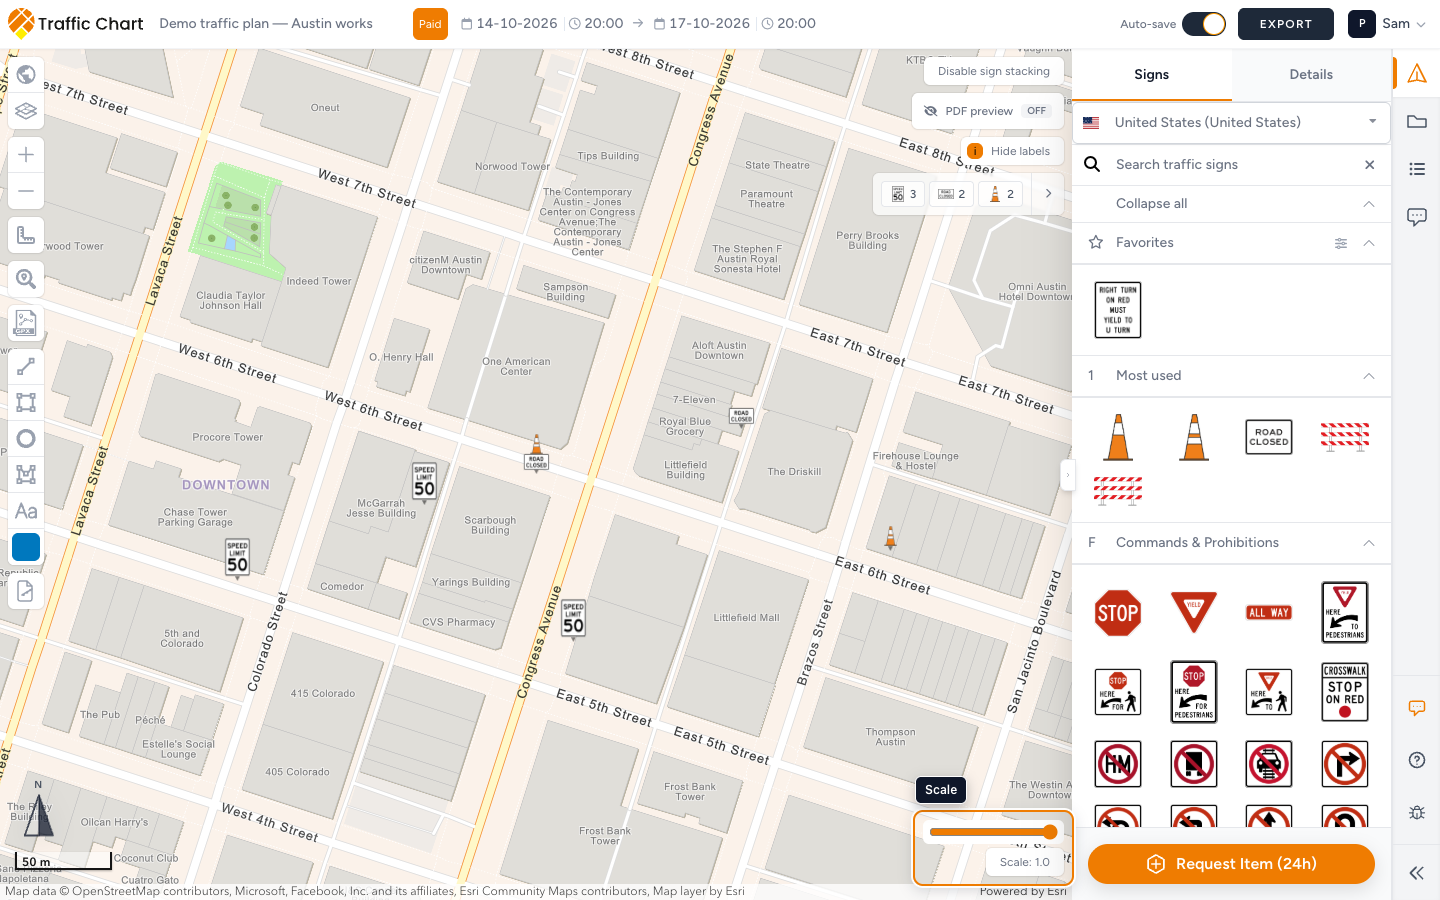The image size is (1440, 900).
Task: Open the globe basemap selector
Action: point(26,75)
